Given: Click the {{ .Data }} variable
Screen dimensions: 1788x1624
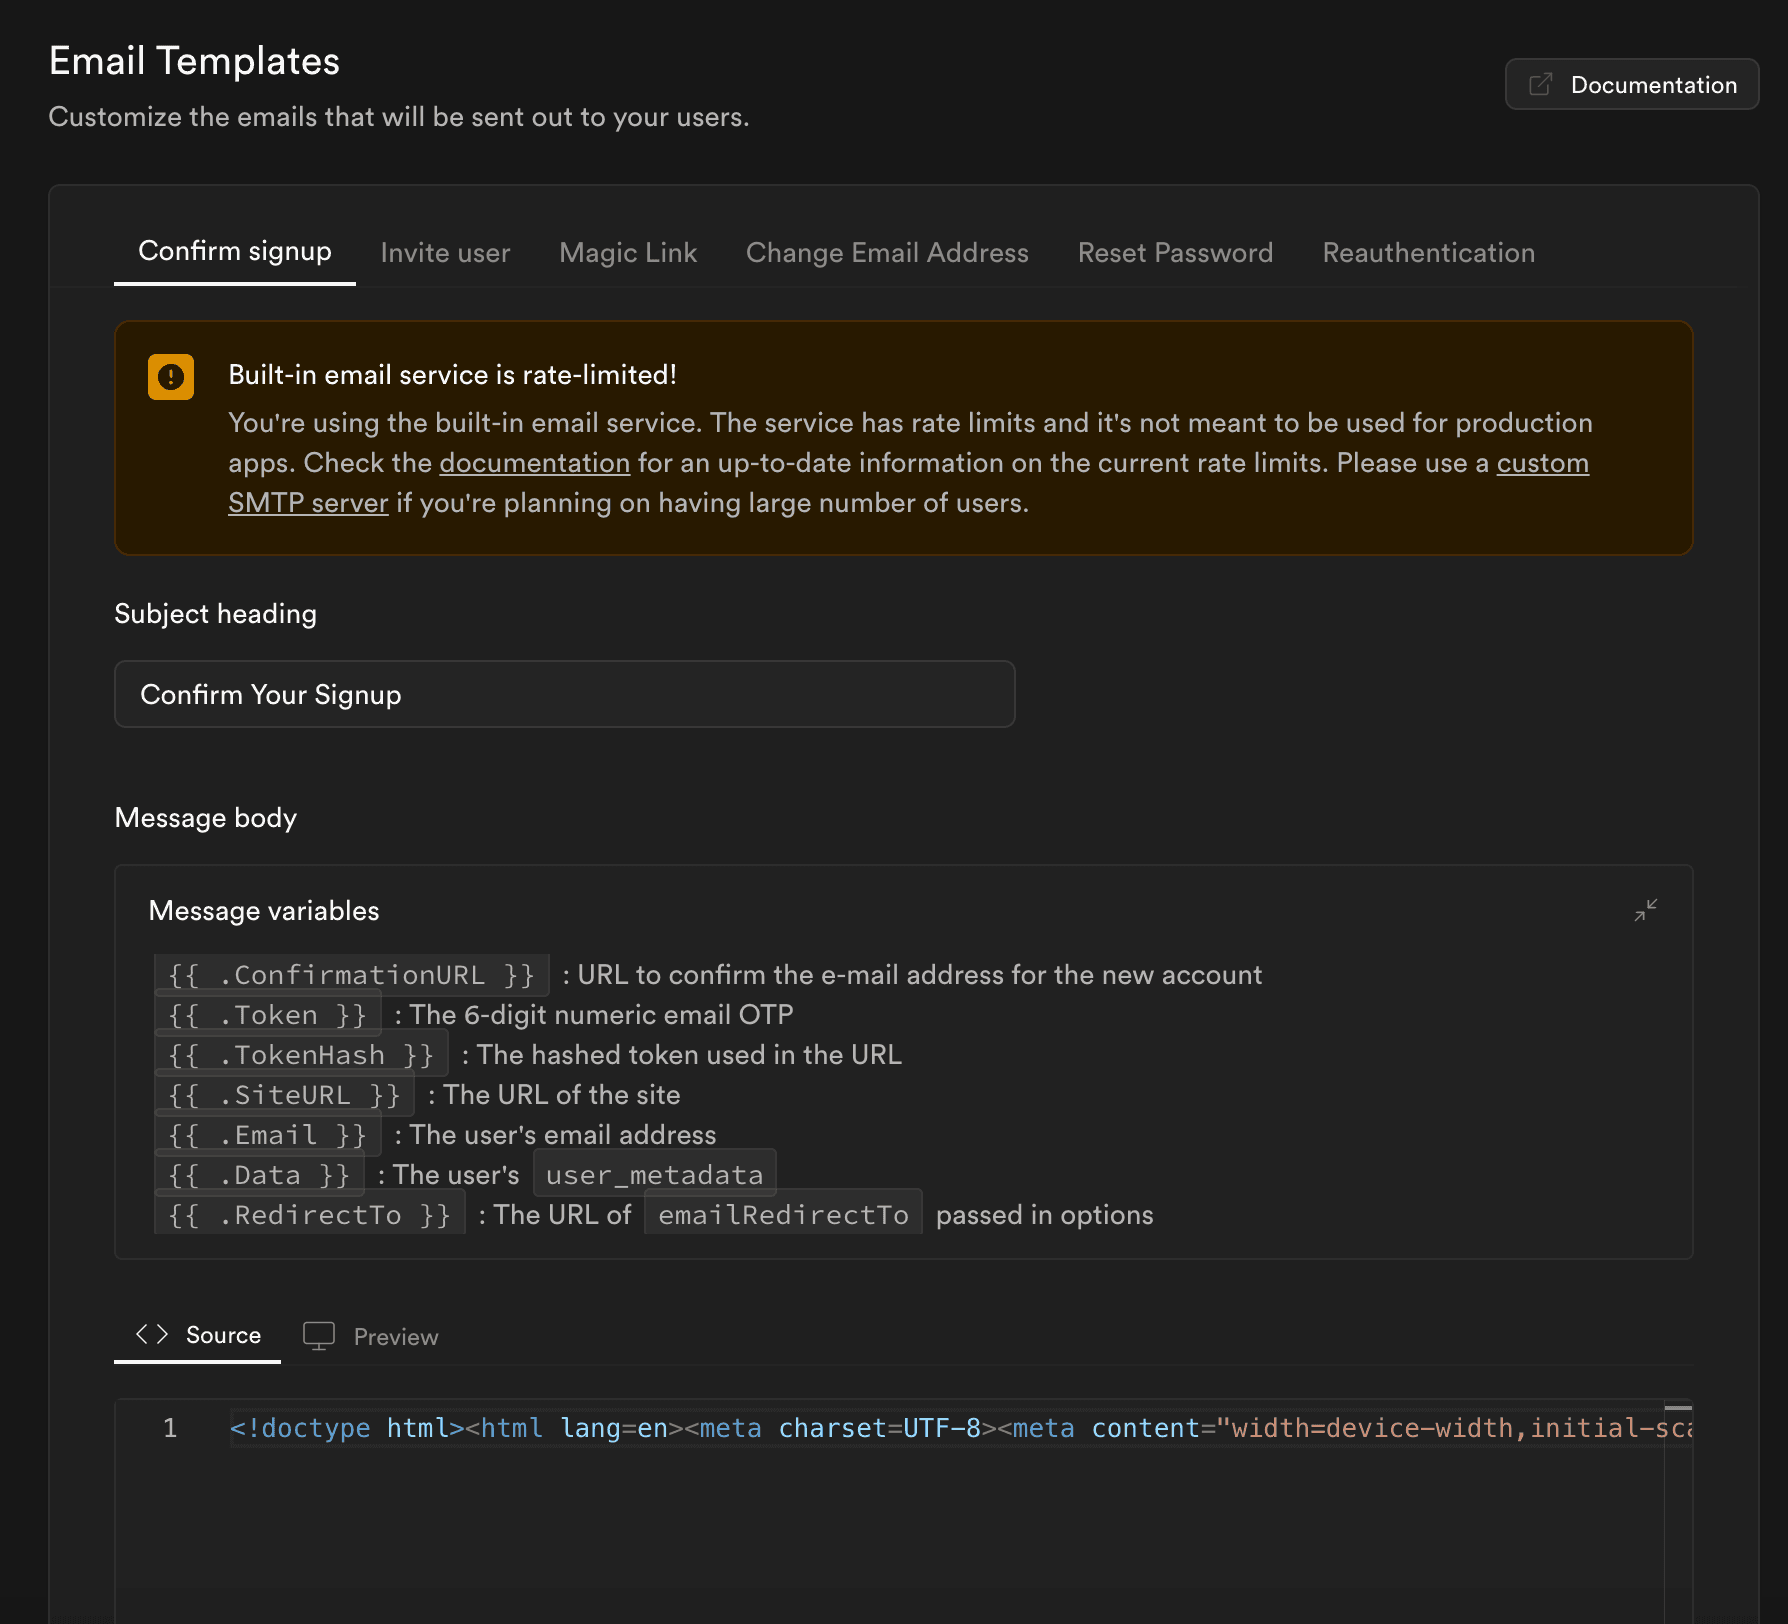Looking at the screenshot, I should pos(259,1175).
